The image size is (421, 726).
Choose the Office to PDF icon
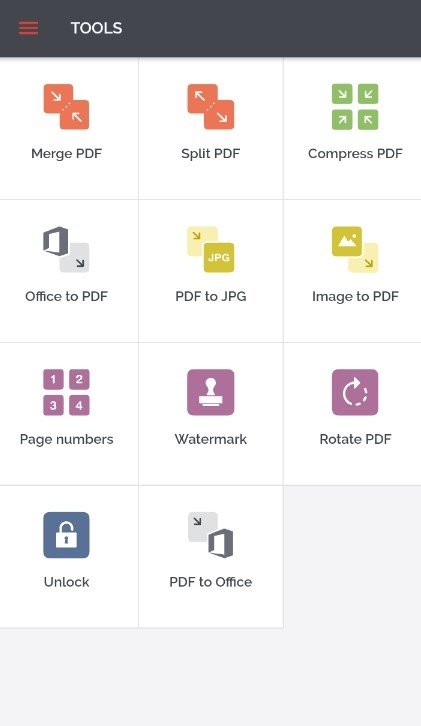pos(66,249)
